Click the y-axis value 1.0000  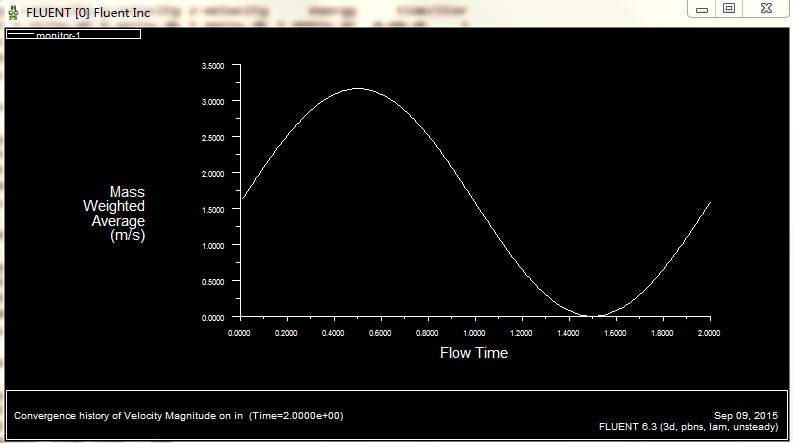coord(213,246)
